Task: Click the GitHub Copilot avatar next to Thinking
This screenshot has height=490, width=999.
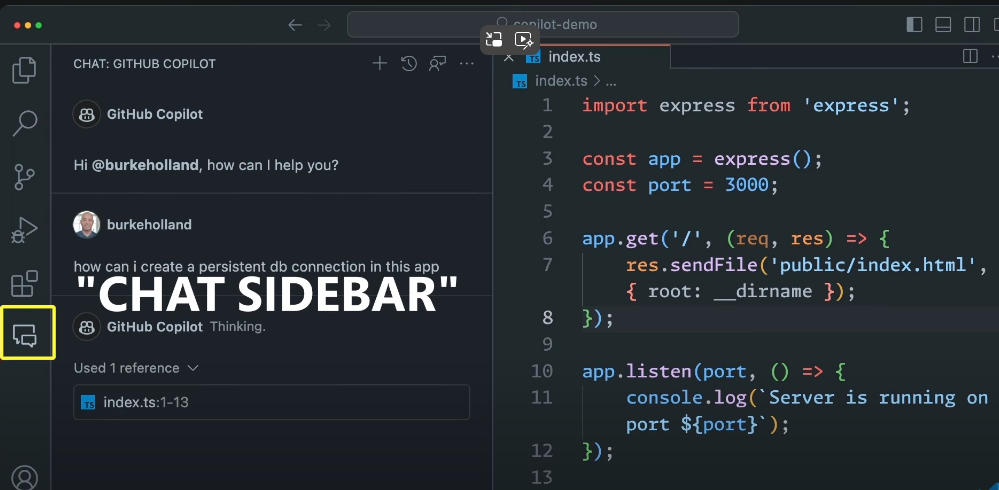Action: [87, 327]
